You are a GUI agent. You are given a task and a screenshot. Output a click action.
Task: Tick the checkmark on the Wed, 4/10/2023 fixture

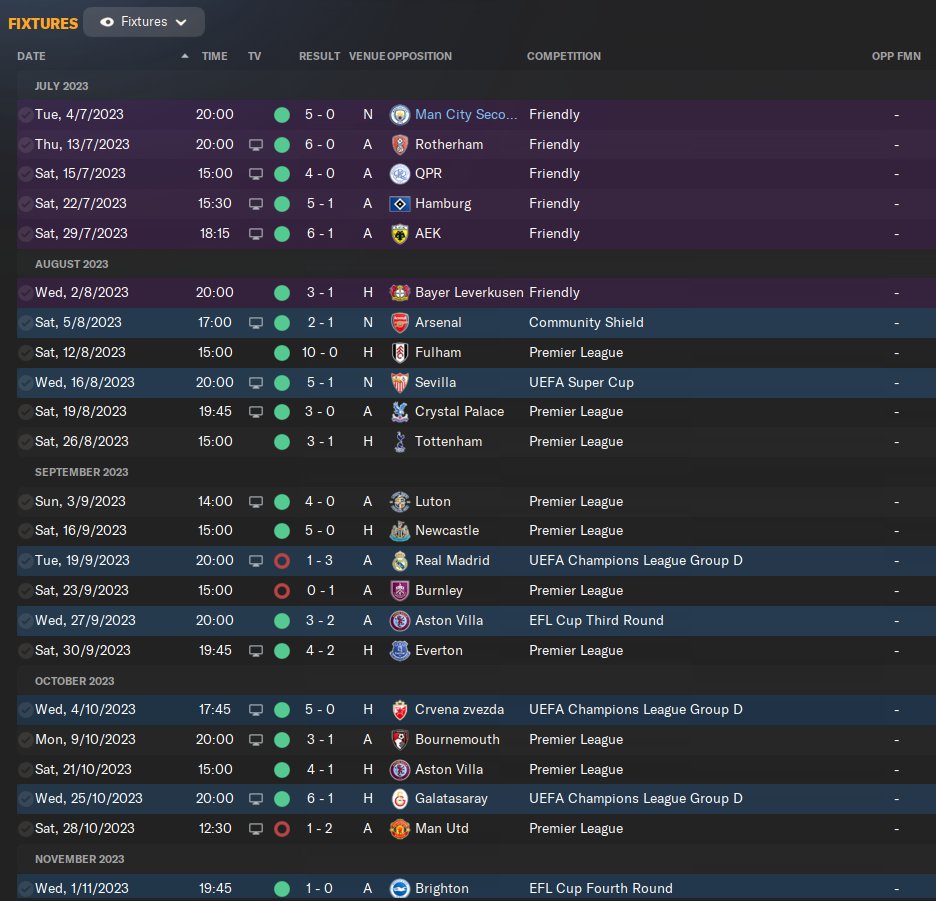(x=25, y=709)
